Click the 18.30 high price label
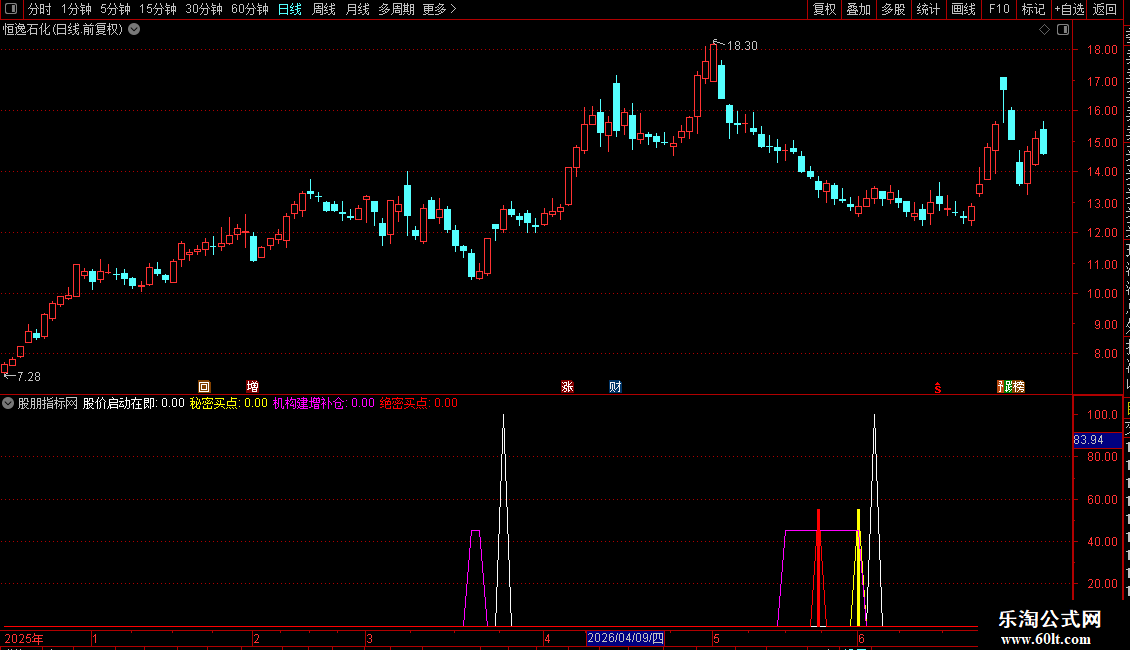 click(742, 46)
